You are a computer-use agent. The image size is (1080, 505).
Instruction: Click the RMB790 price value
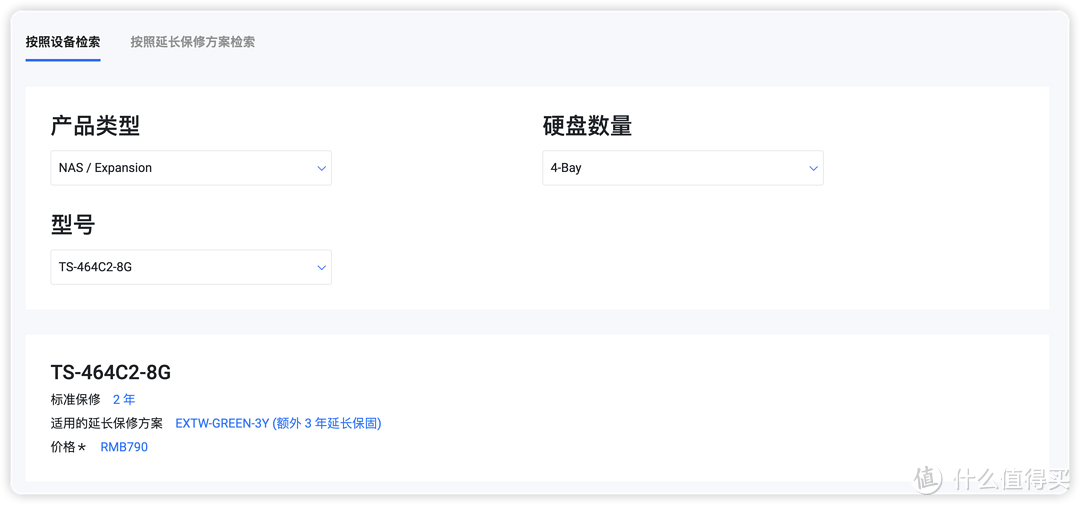[124, 447]
